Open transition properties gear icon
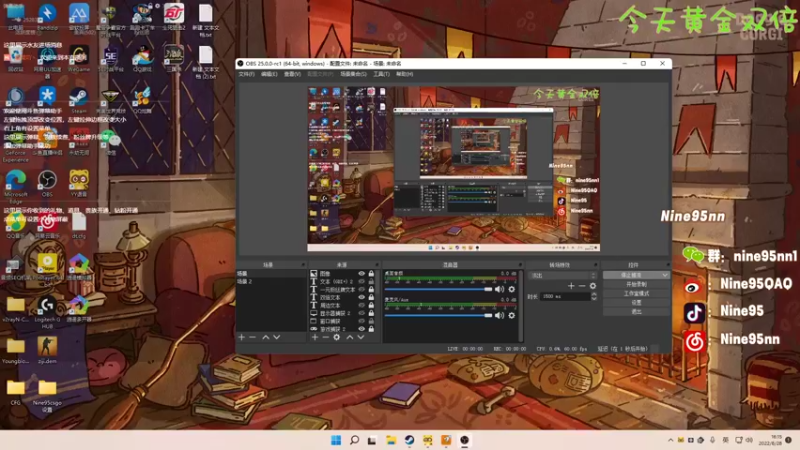800x450 pixels. [593, 286]
